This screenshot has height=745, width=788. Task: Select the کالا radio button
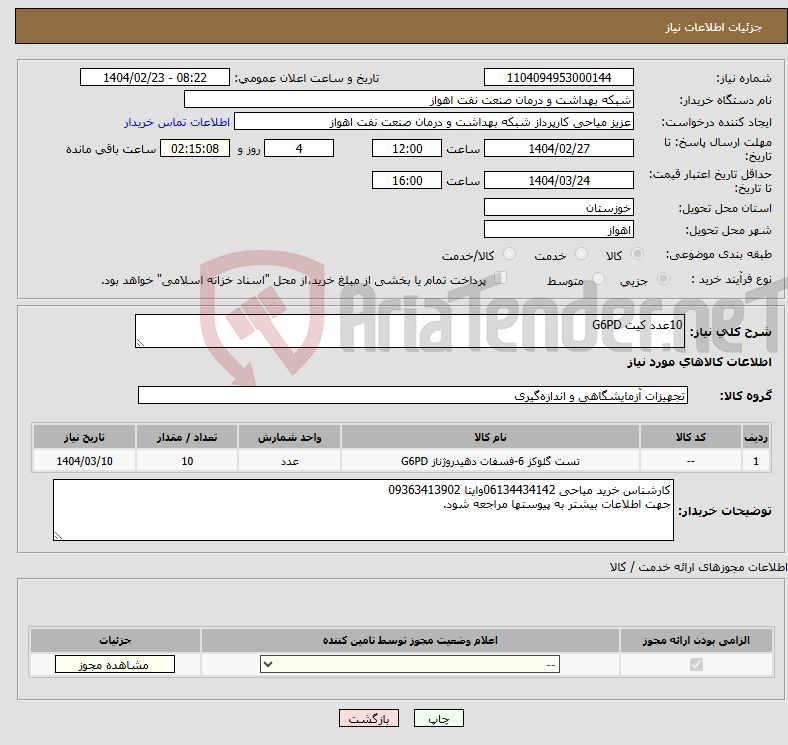637,254
